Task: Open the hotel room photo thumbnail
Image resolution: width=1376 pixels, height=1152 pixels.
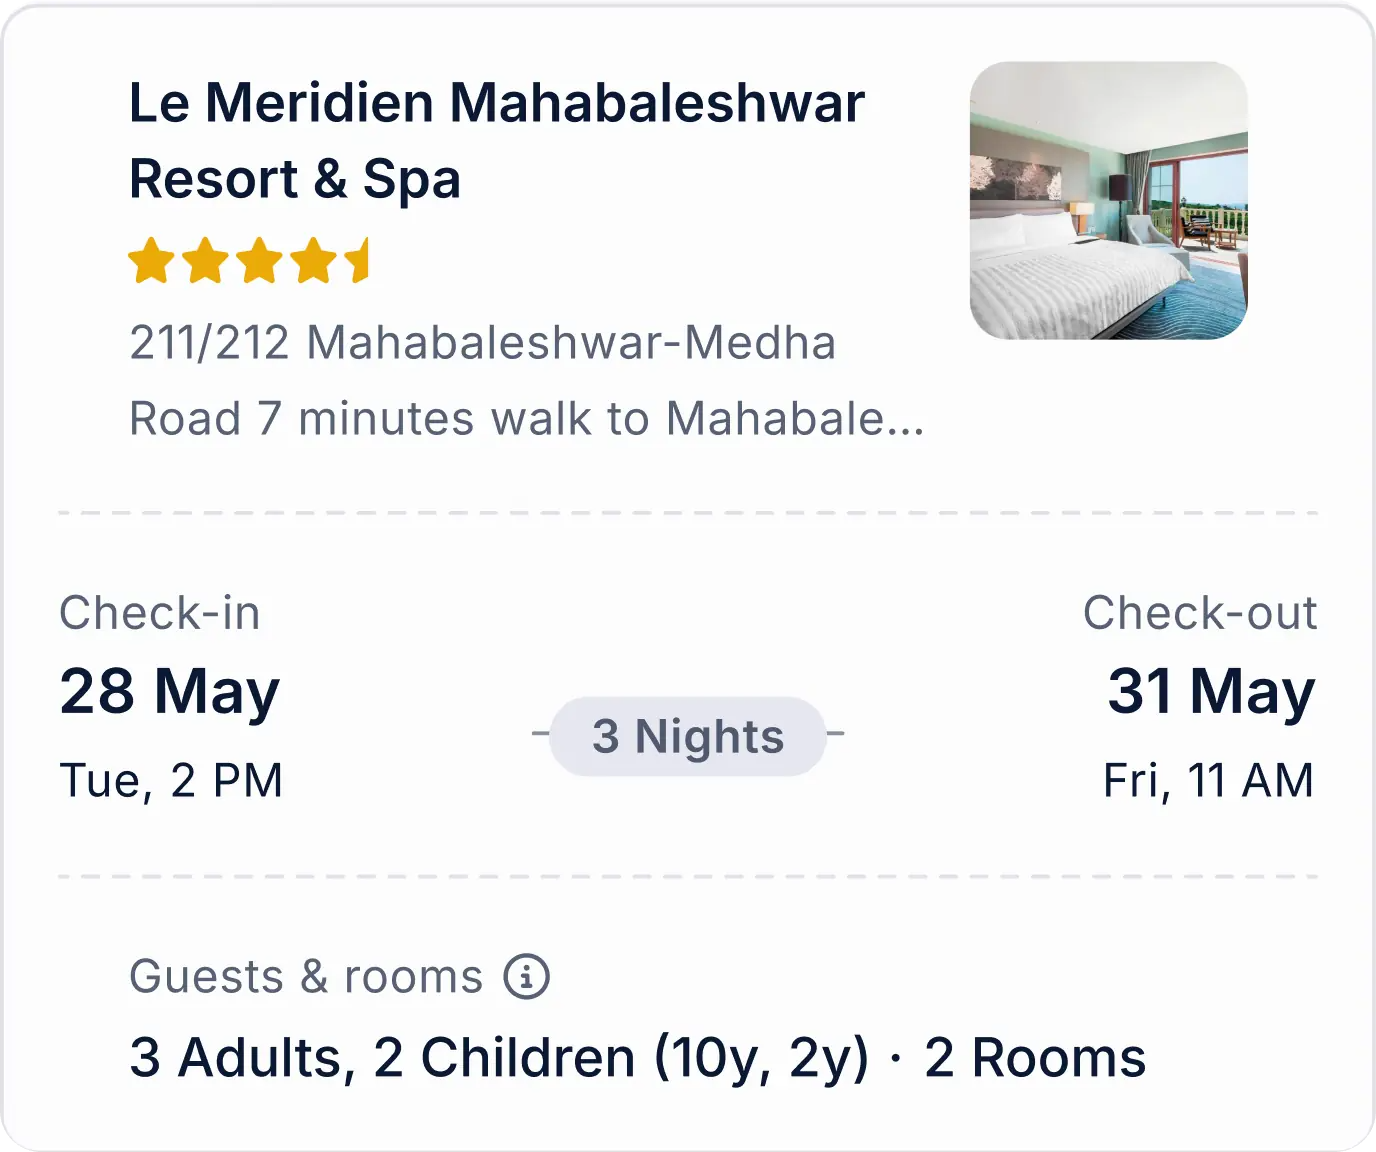Action: pos(1108,200)
